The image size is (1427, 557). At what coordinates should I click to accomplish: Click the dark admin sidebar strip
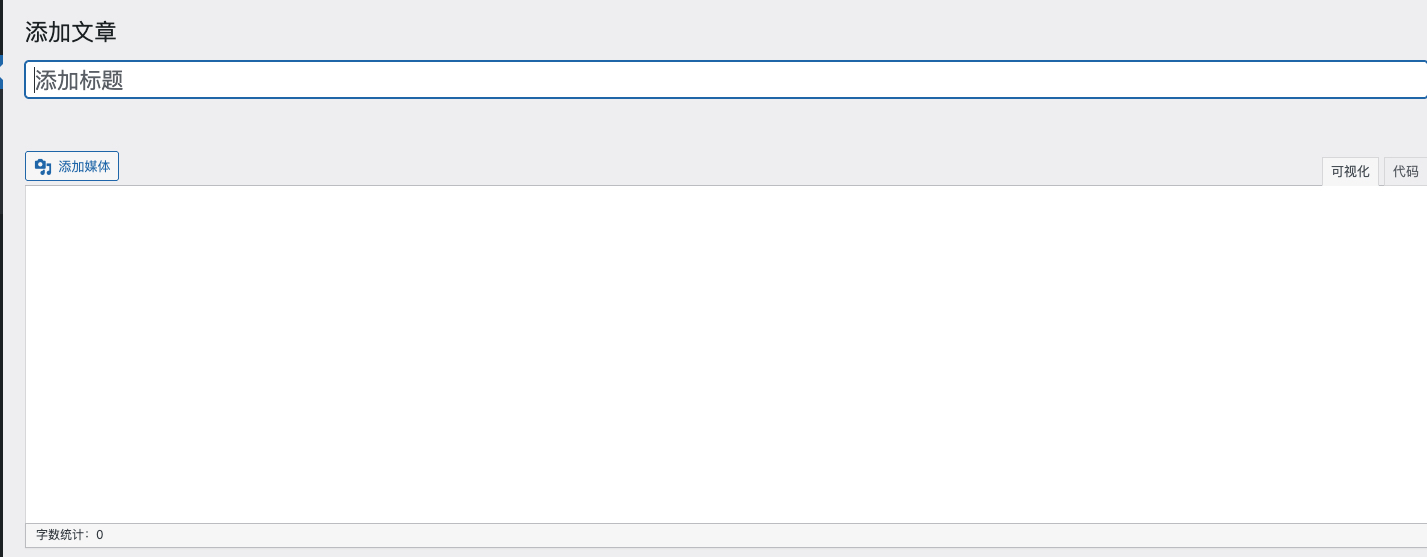(1, 300)
